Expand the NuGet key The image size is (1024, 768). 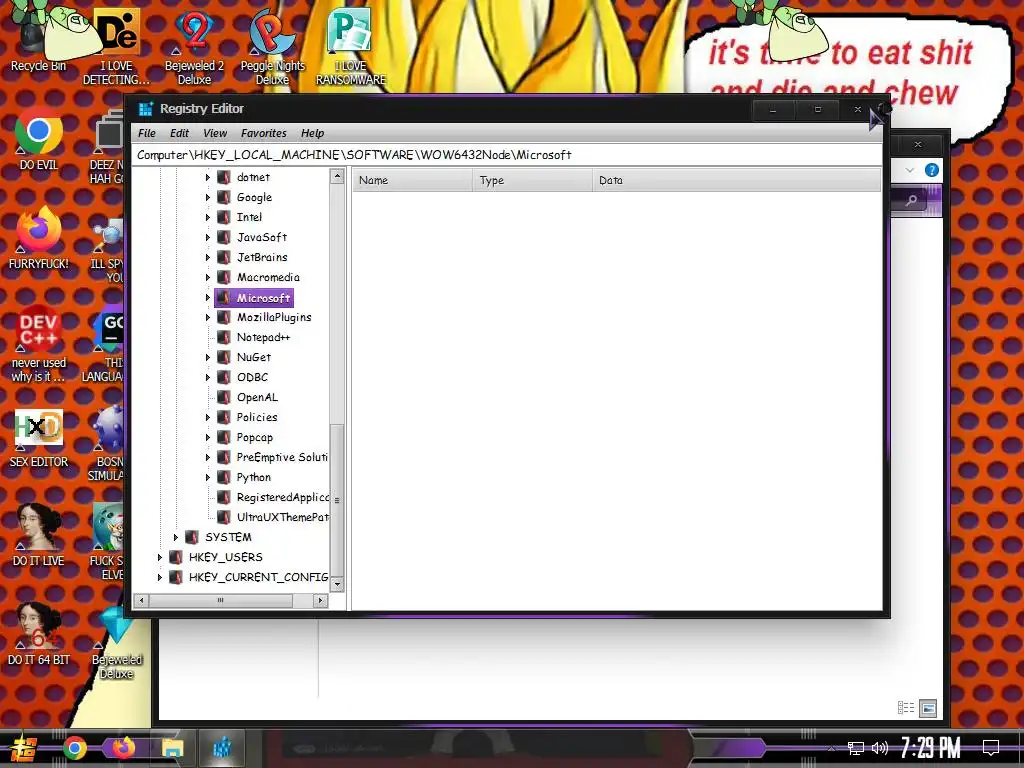(x=208, y=357)
